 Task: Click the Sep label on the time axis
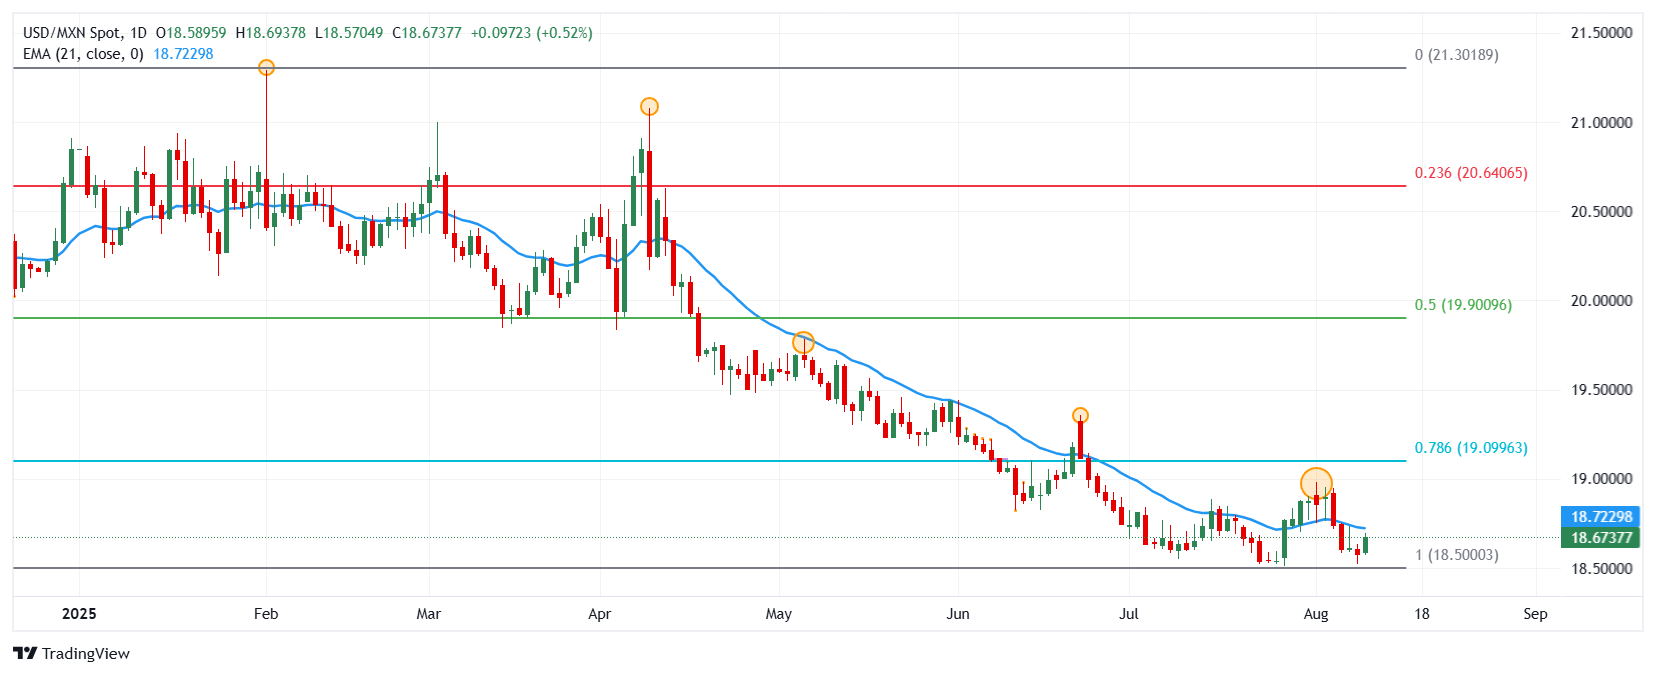point(1535,614)
